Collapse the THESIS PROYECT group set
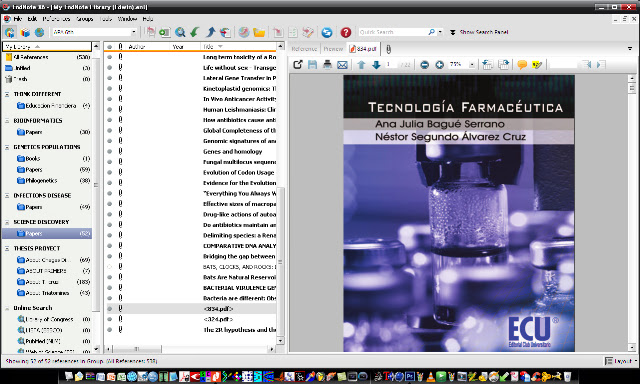The image size is (640, 384). [7, 249]
